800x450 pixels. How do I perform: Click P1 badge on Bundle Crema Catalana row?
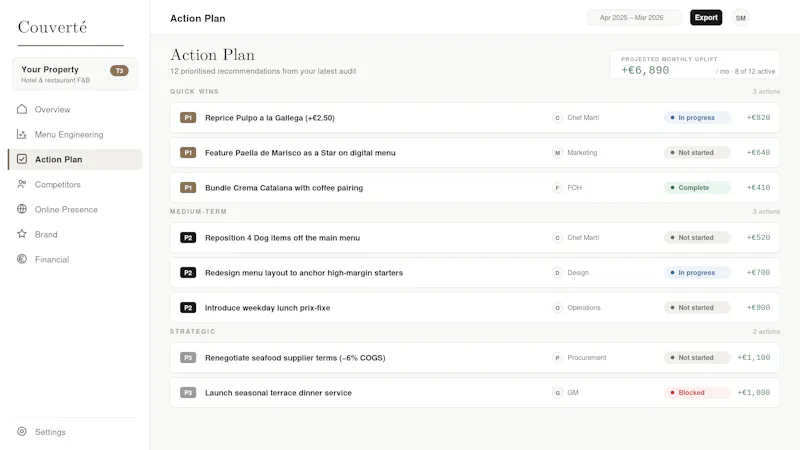(188, 188)
